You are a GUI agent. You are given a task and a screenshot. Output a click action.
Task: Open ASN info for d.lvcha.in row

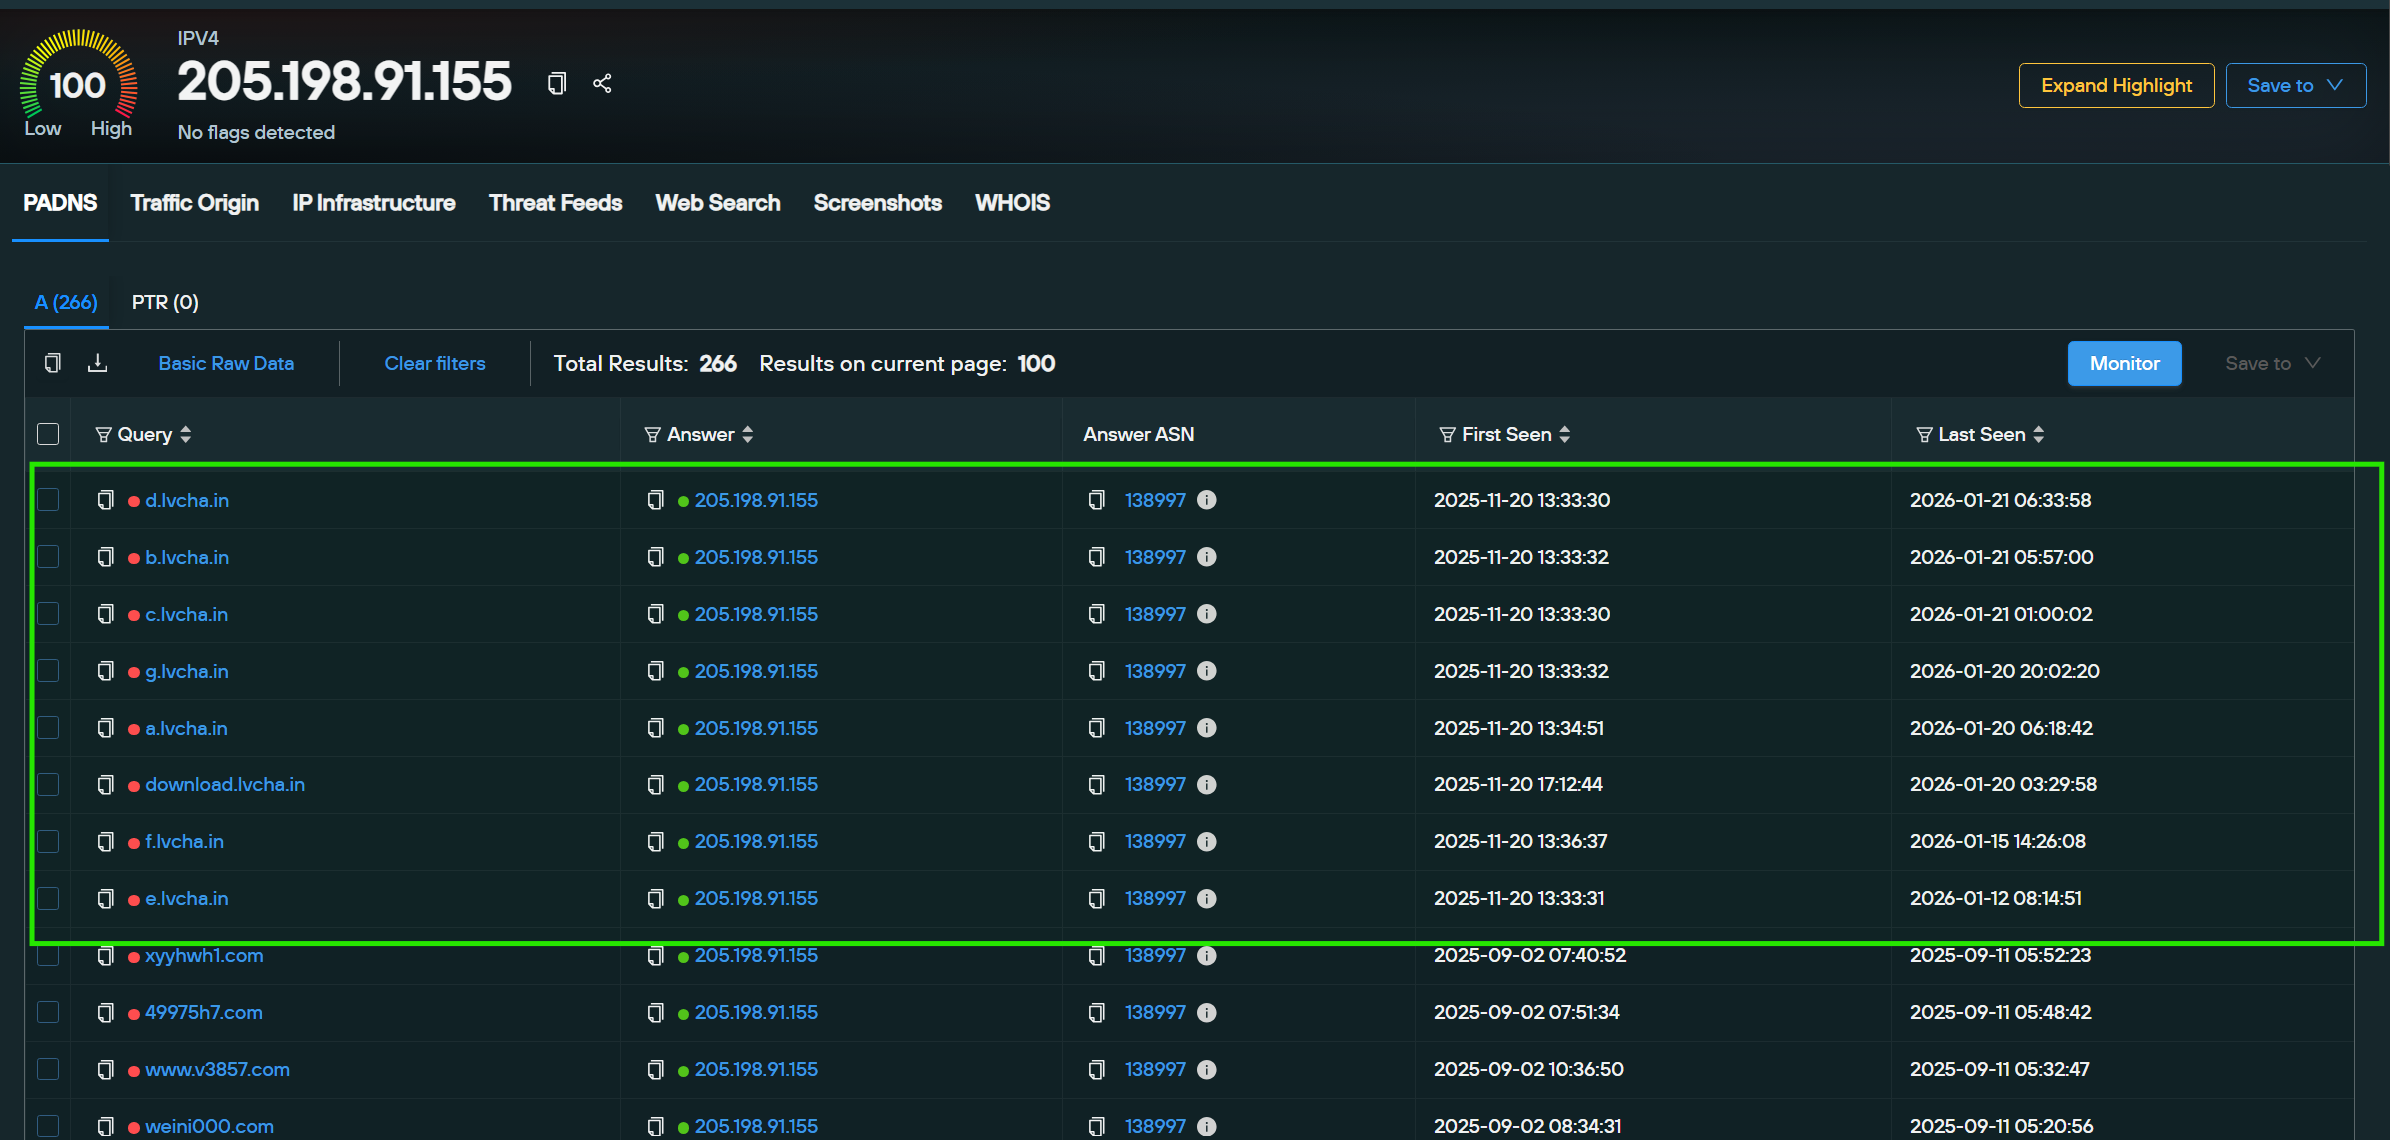(1207, 500)
